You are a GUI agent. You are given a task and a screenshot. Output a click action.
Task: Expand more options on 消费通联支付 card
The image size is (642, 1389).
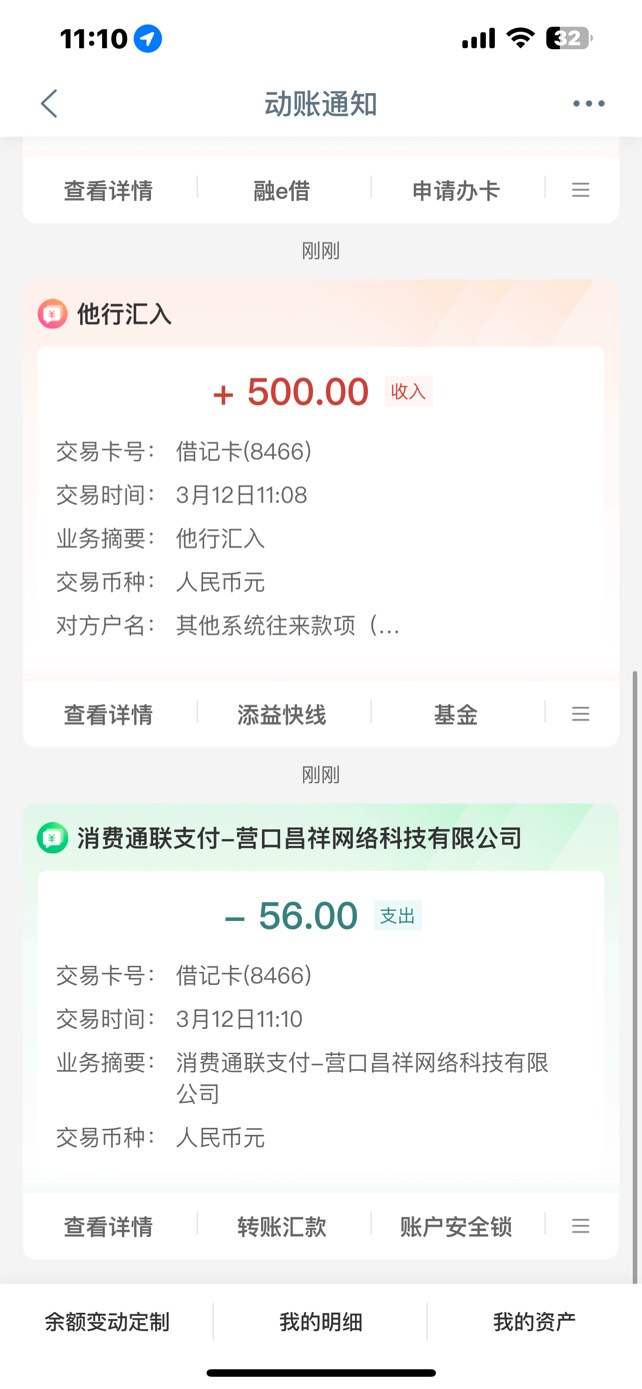click(580, 1226)
